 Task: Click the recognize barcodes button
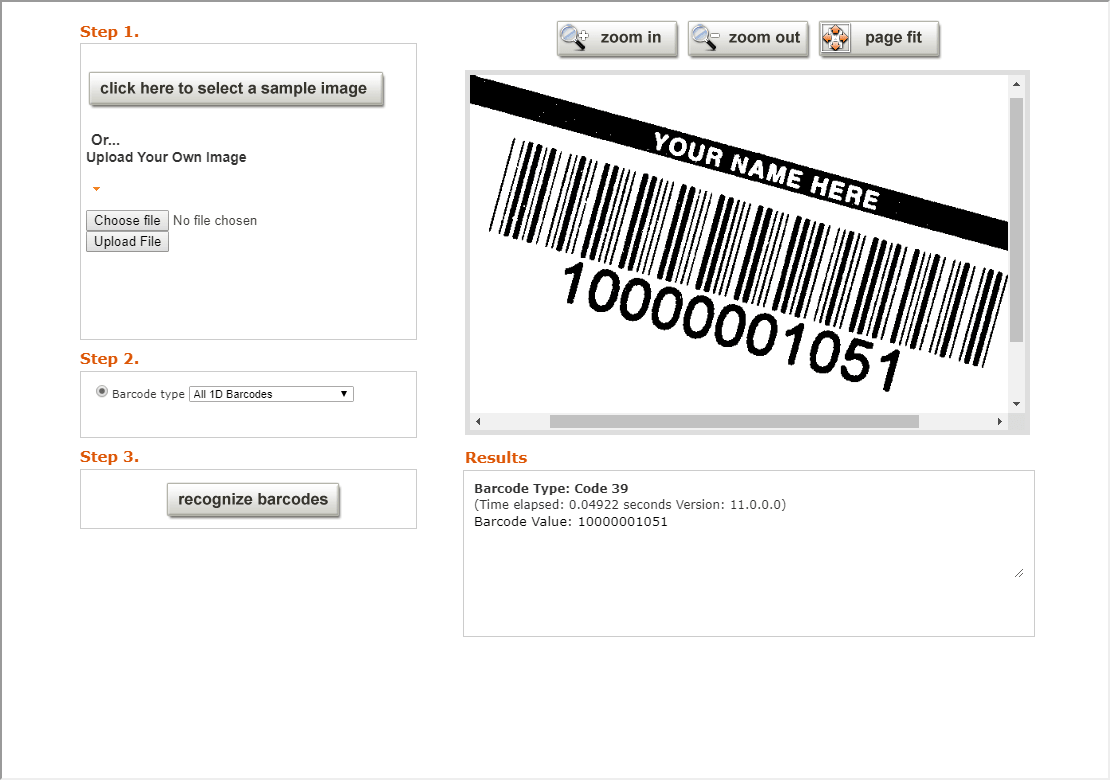[x=253, y=500]
